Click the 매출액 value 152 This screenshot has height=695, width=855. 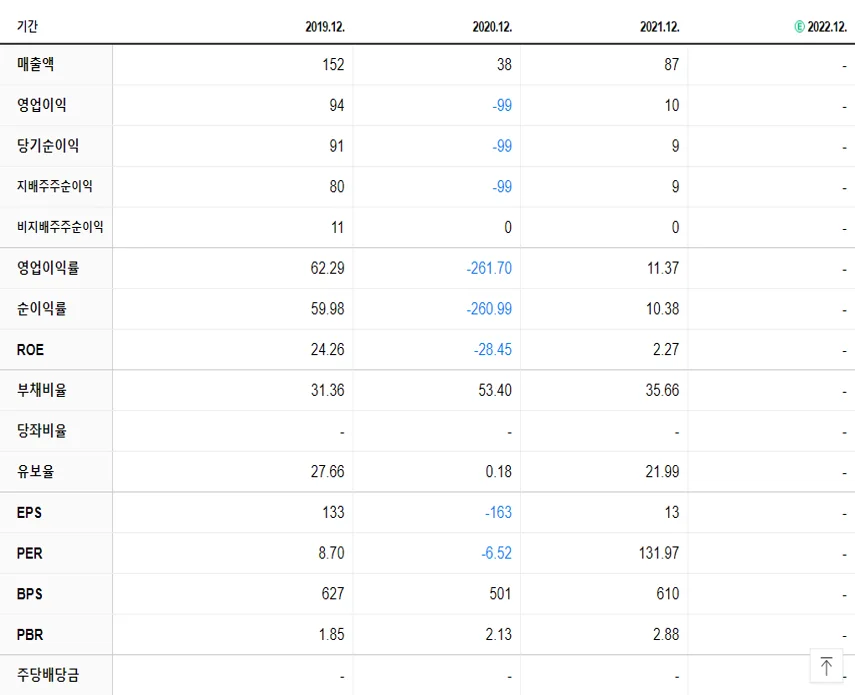(333, 64)
